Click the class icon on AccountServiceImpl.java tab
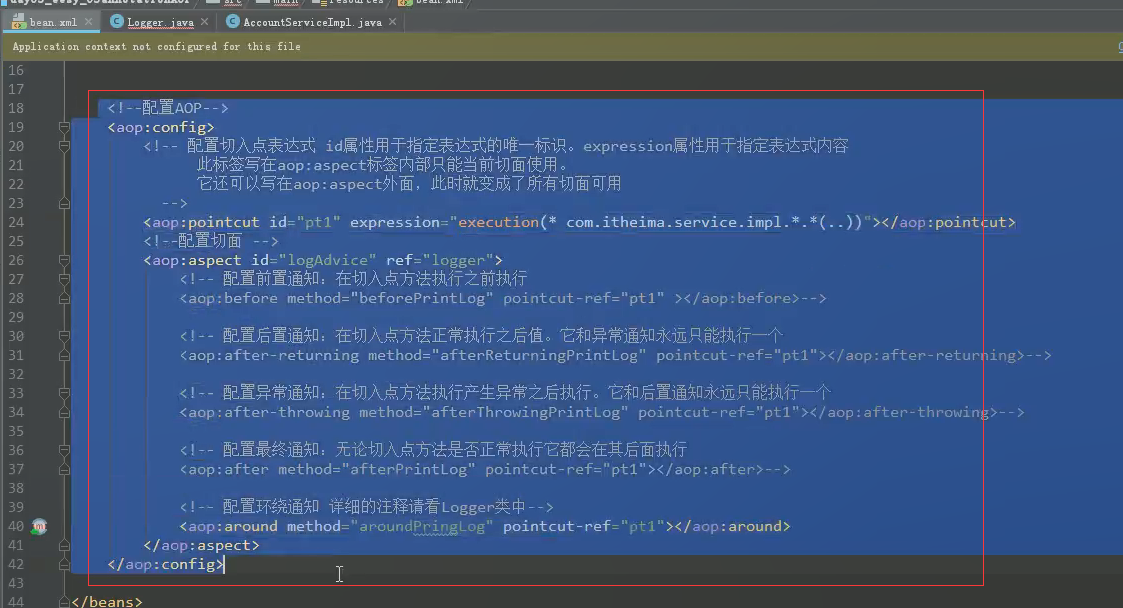The width and height of the screenshot is (1123, 608). click(x=232, y=21)
